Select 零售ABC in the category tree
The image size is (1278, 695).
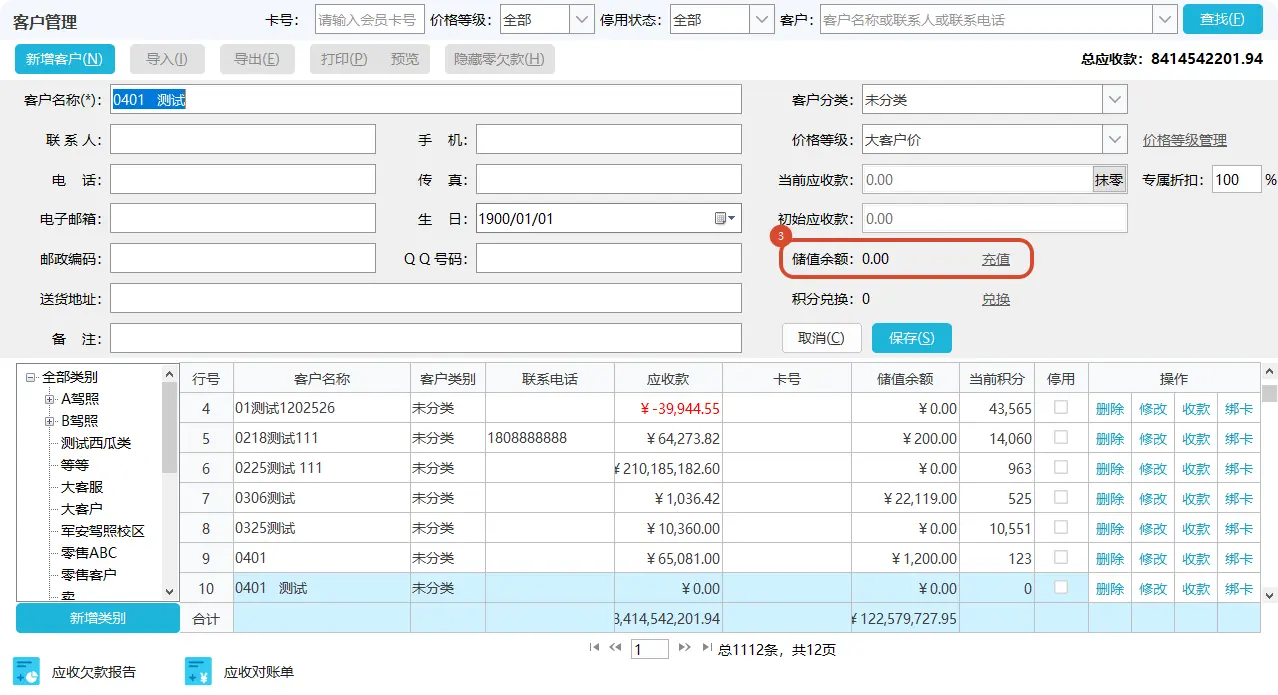tap(89, 553)
